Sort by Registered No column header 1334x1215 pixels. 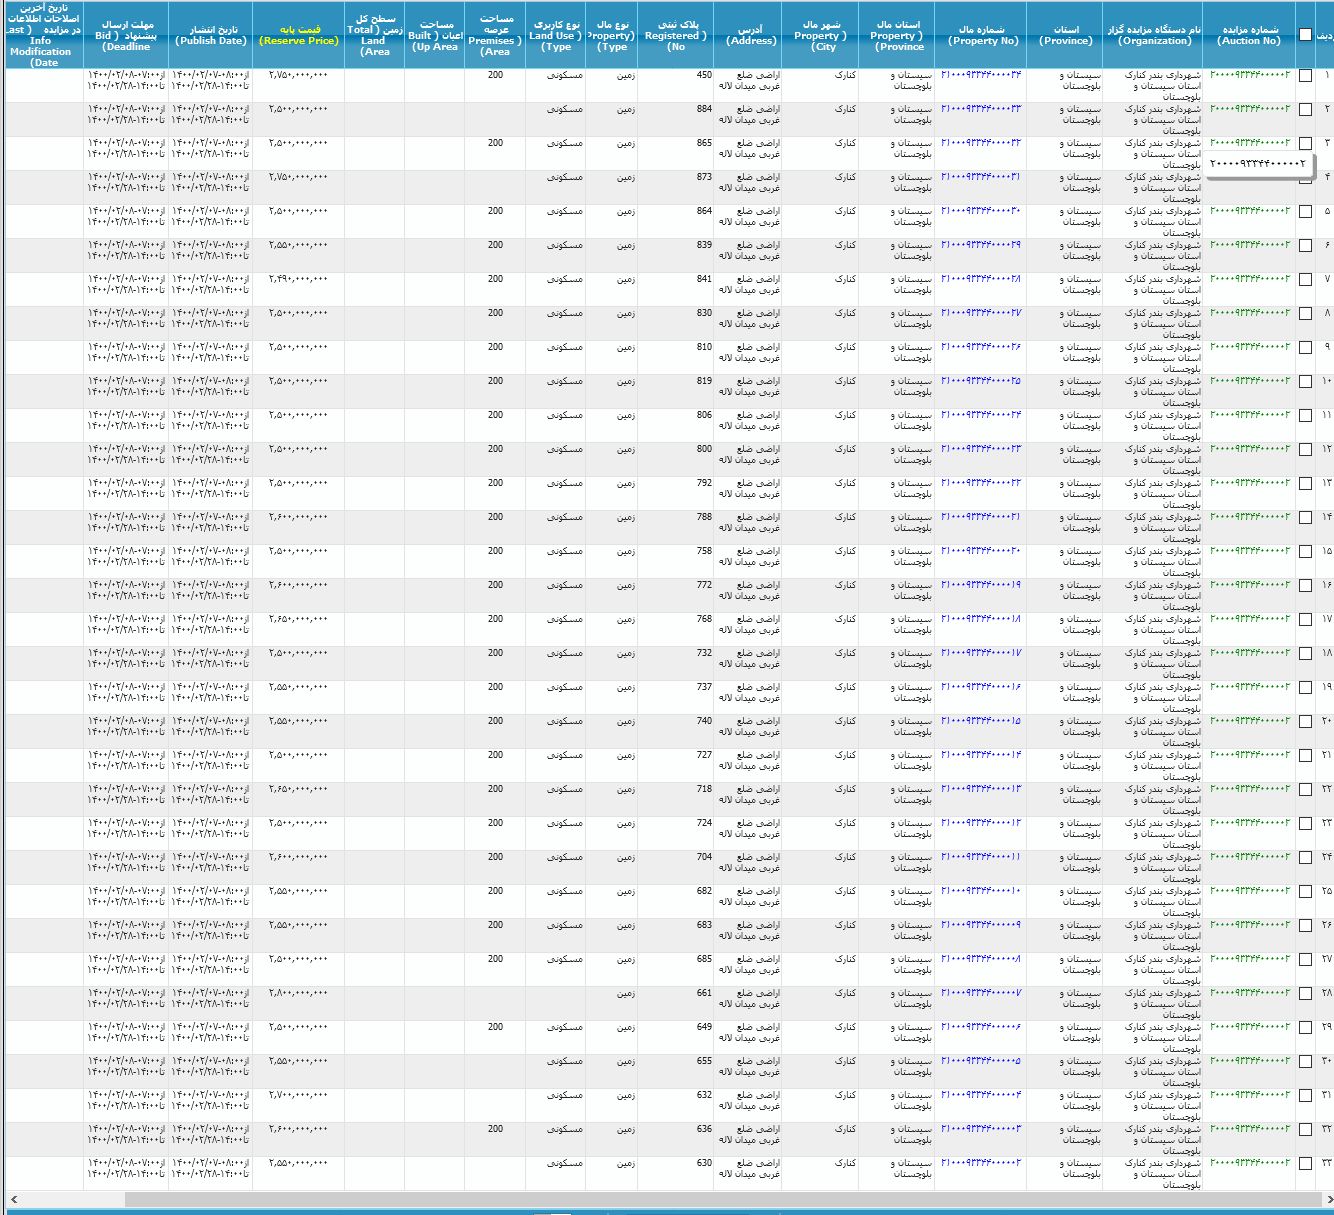pyautogui.click(x=675, y=35)
